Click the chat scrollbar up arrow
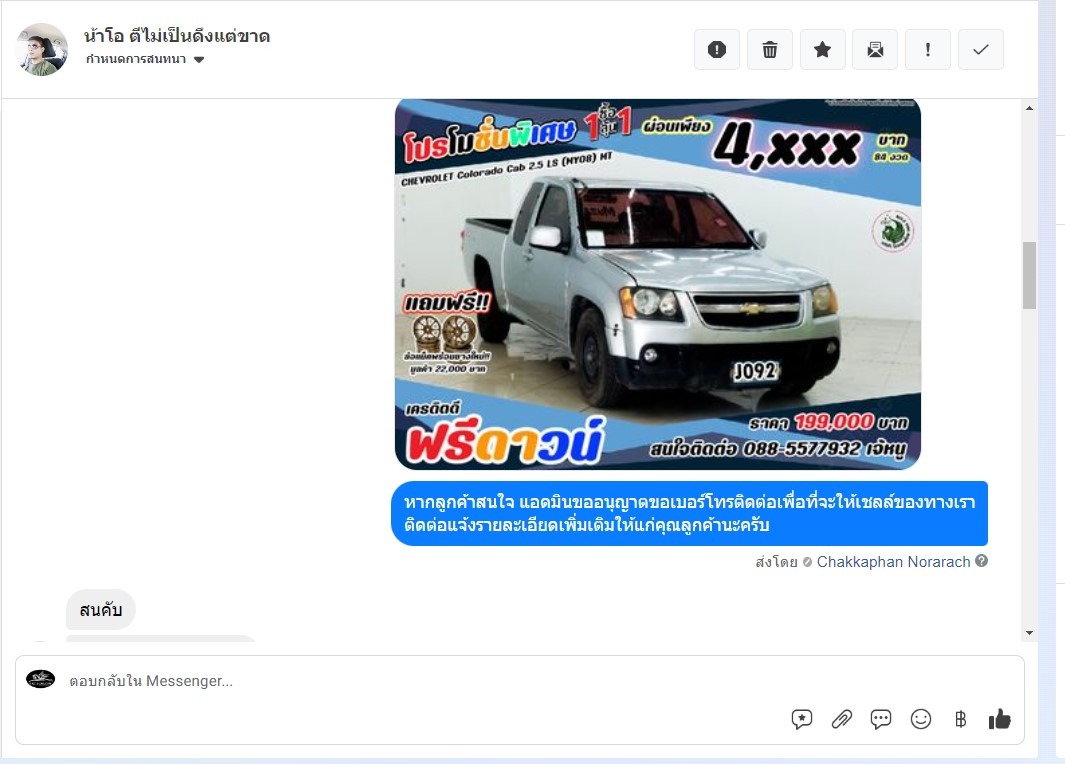Image resolution: width=1065 pixels, height=764 pixels. pos(1030,108)
